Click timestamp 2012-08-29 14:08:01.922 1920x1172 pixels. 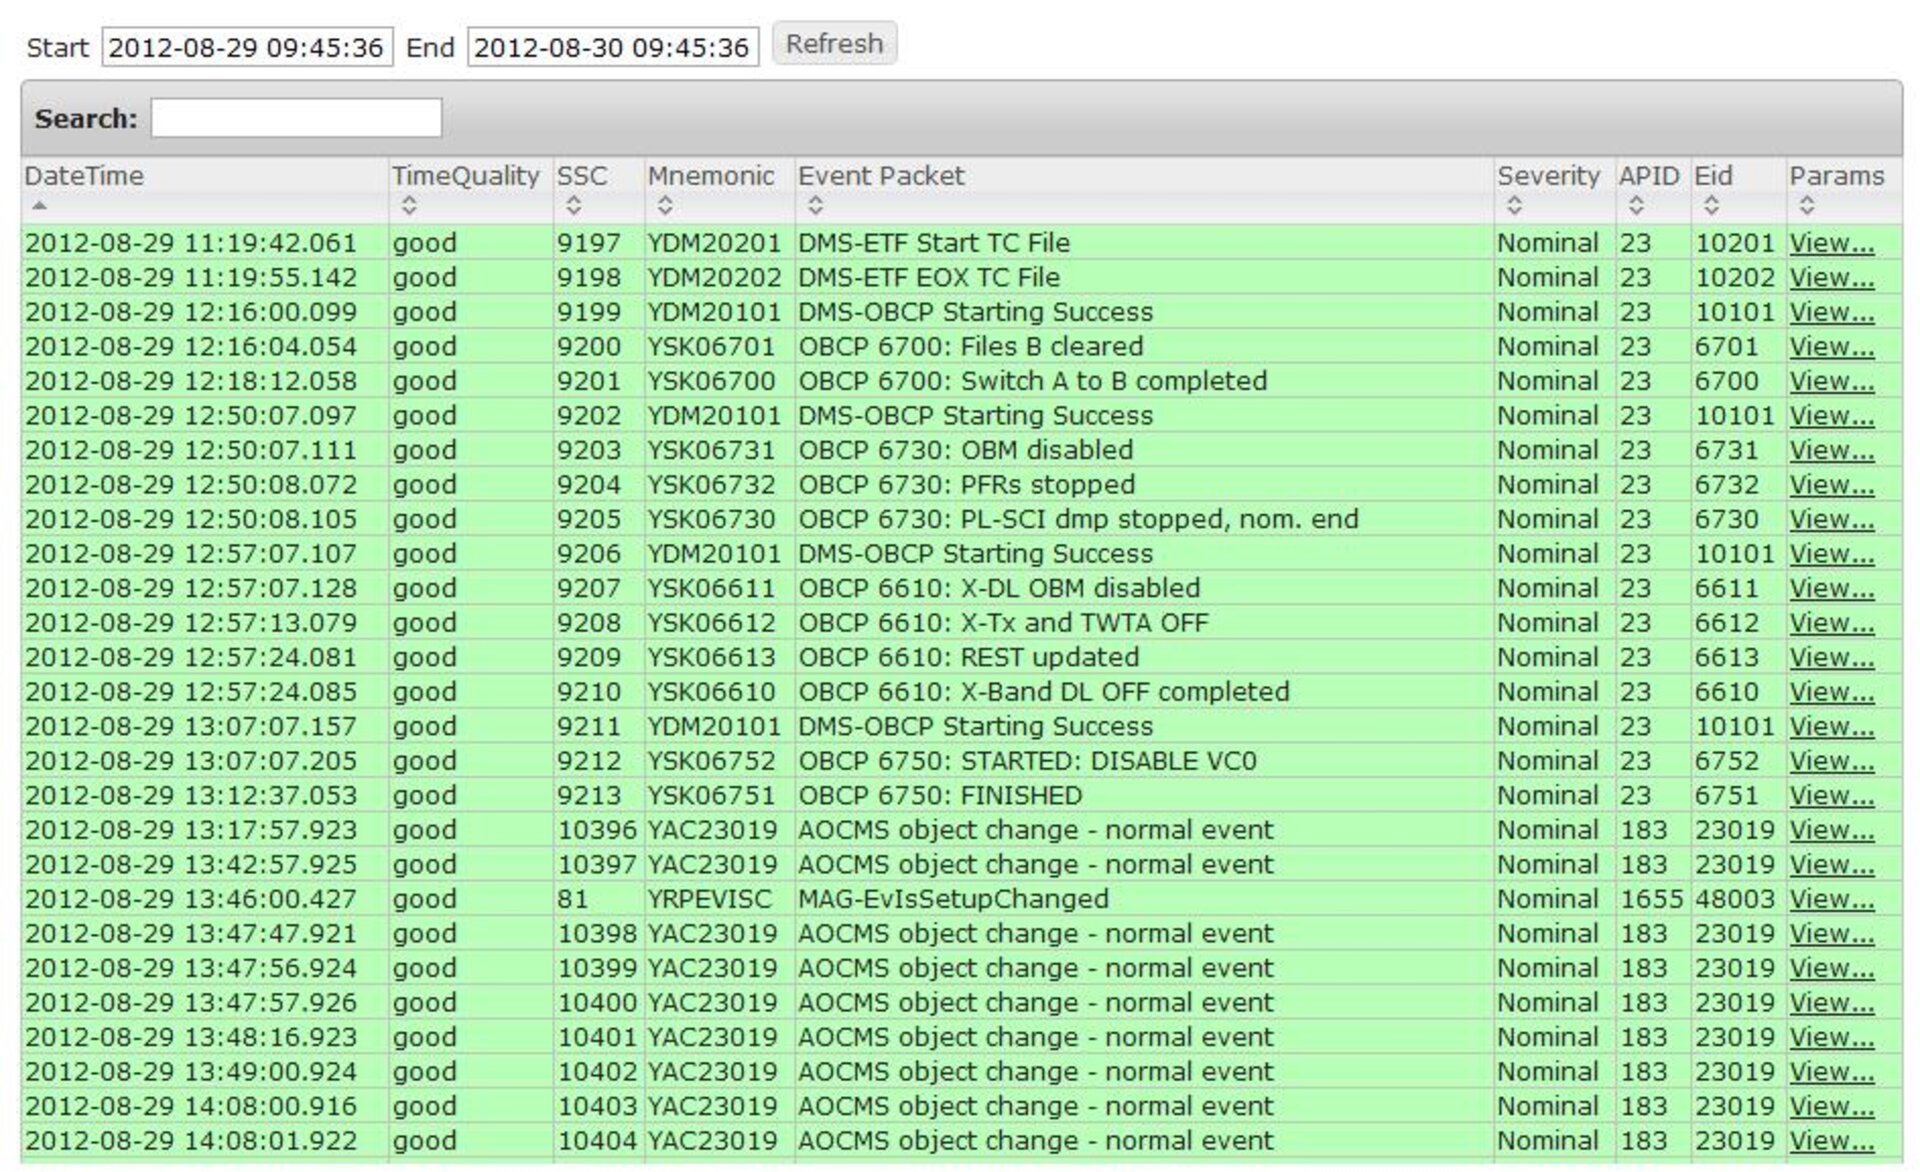[x=191, y=1140]
